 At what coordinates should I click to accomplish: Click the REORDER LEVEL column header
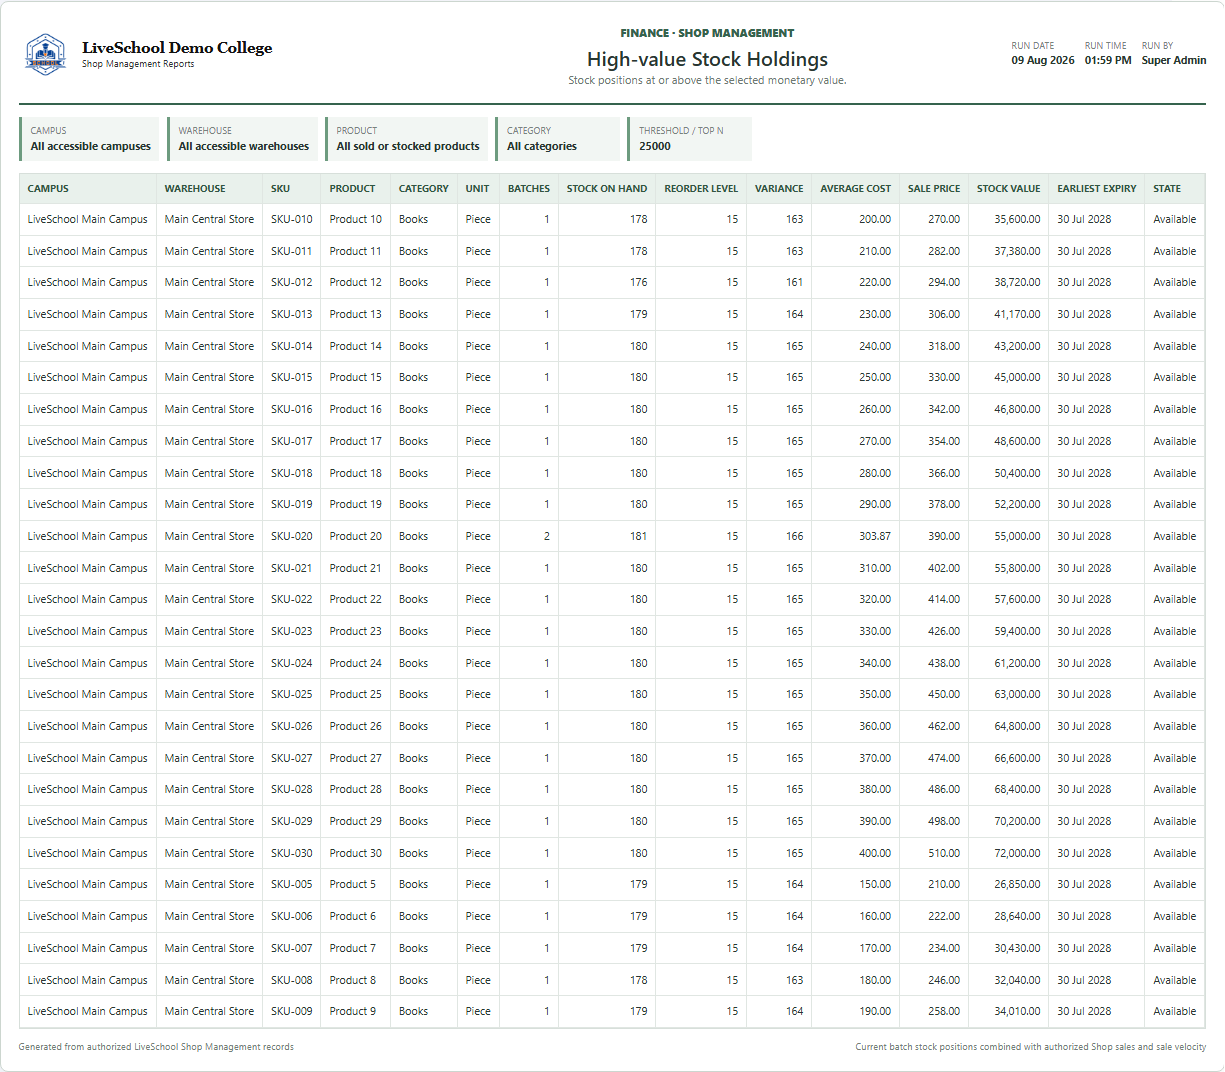701,188
